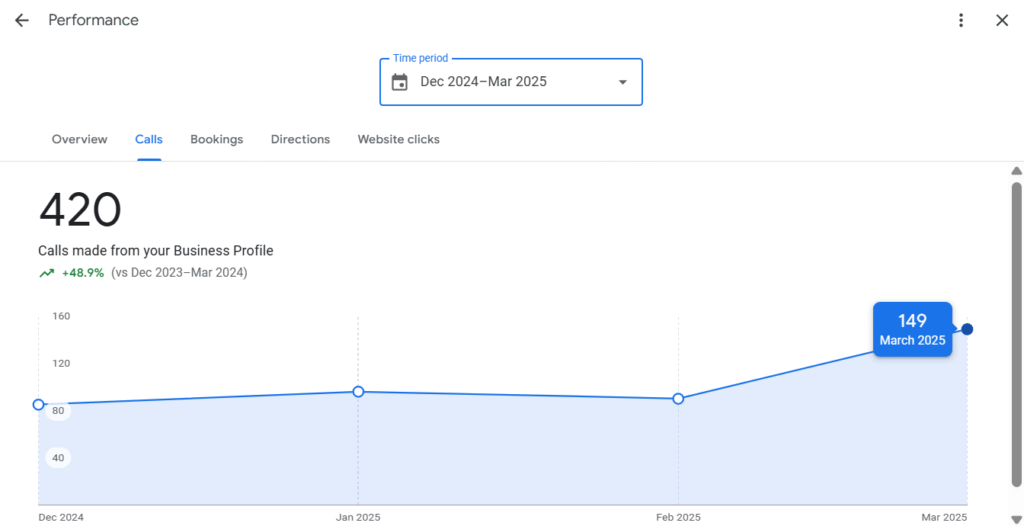View the Website clicks tab
Image resolution: width=1024 pixels, height=526 pixels.
(x=398, y=139)
